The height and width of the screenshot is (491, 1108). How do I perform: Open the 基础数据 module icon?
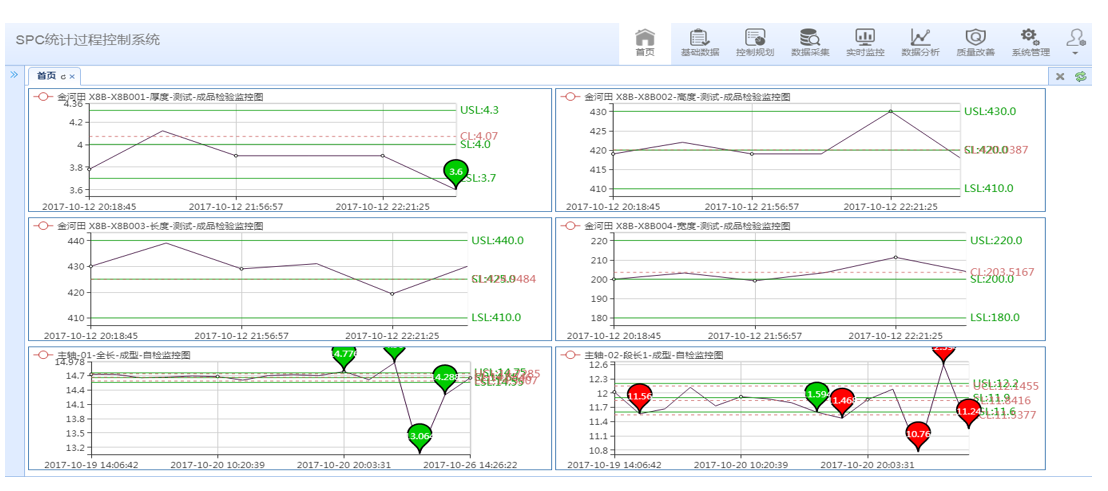[699, 42]
